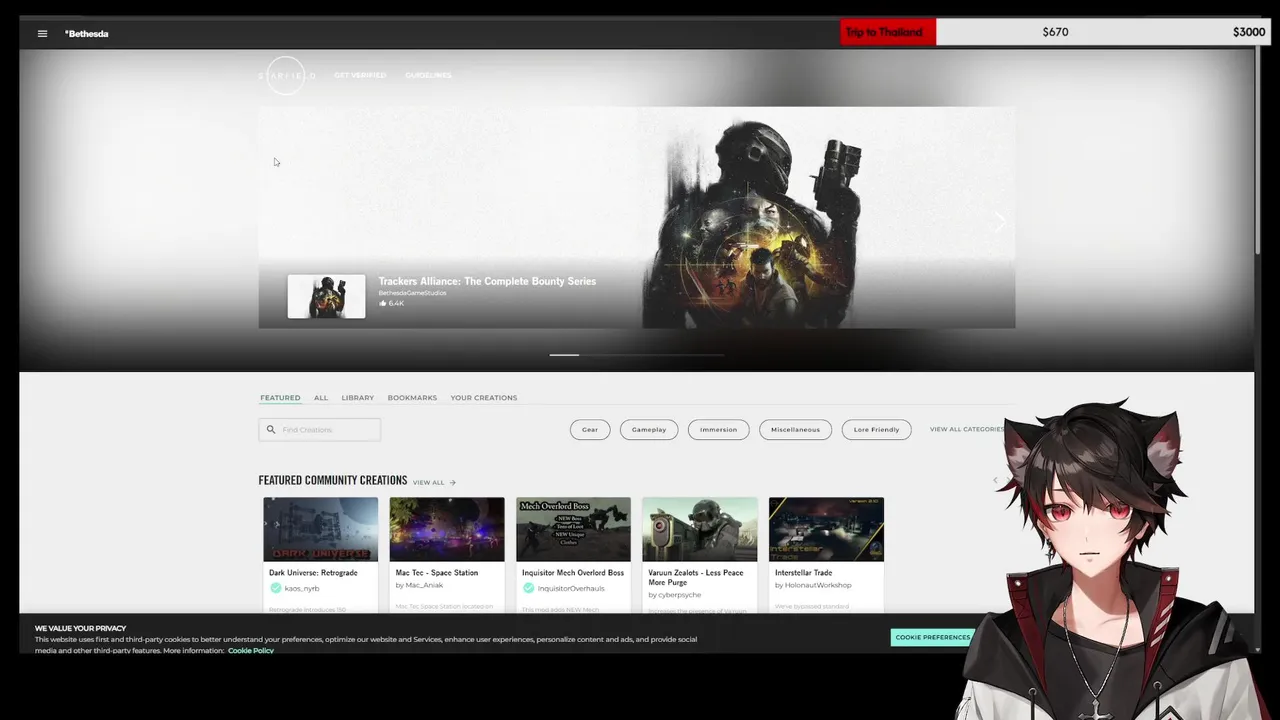Filter by the Miscellaneous category
1280x720 pixels.
point(795,430)
